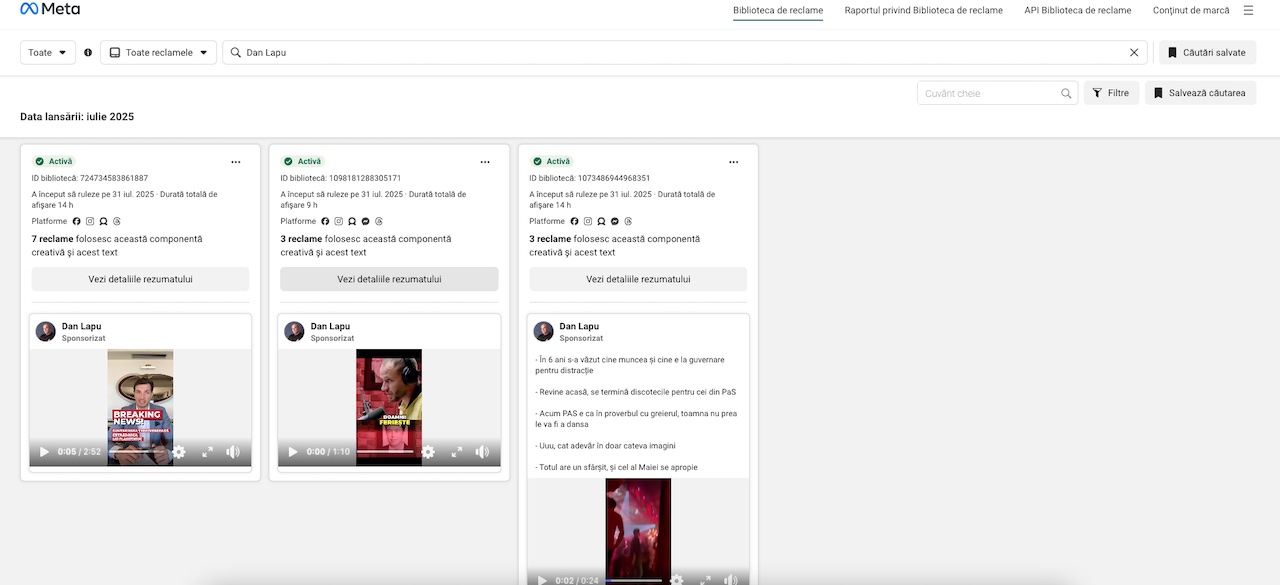
Task: Open Dan Lapu page name above 1:10 video
Action: (330, 326)
